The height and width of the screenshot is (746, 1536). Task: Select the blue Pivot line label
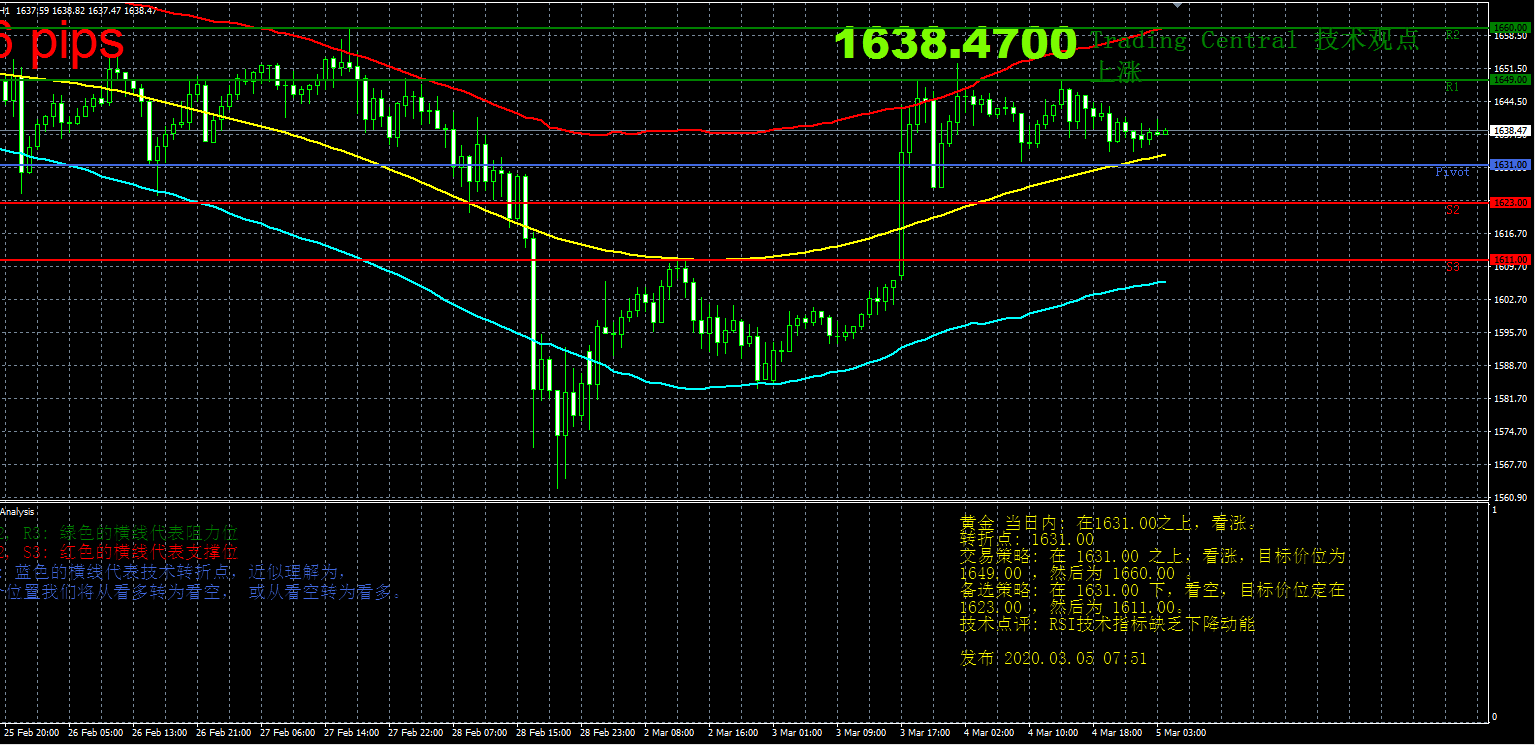(x=1453, y=172)
